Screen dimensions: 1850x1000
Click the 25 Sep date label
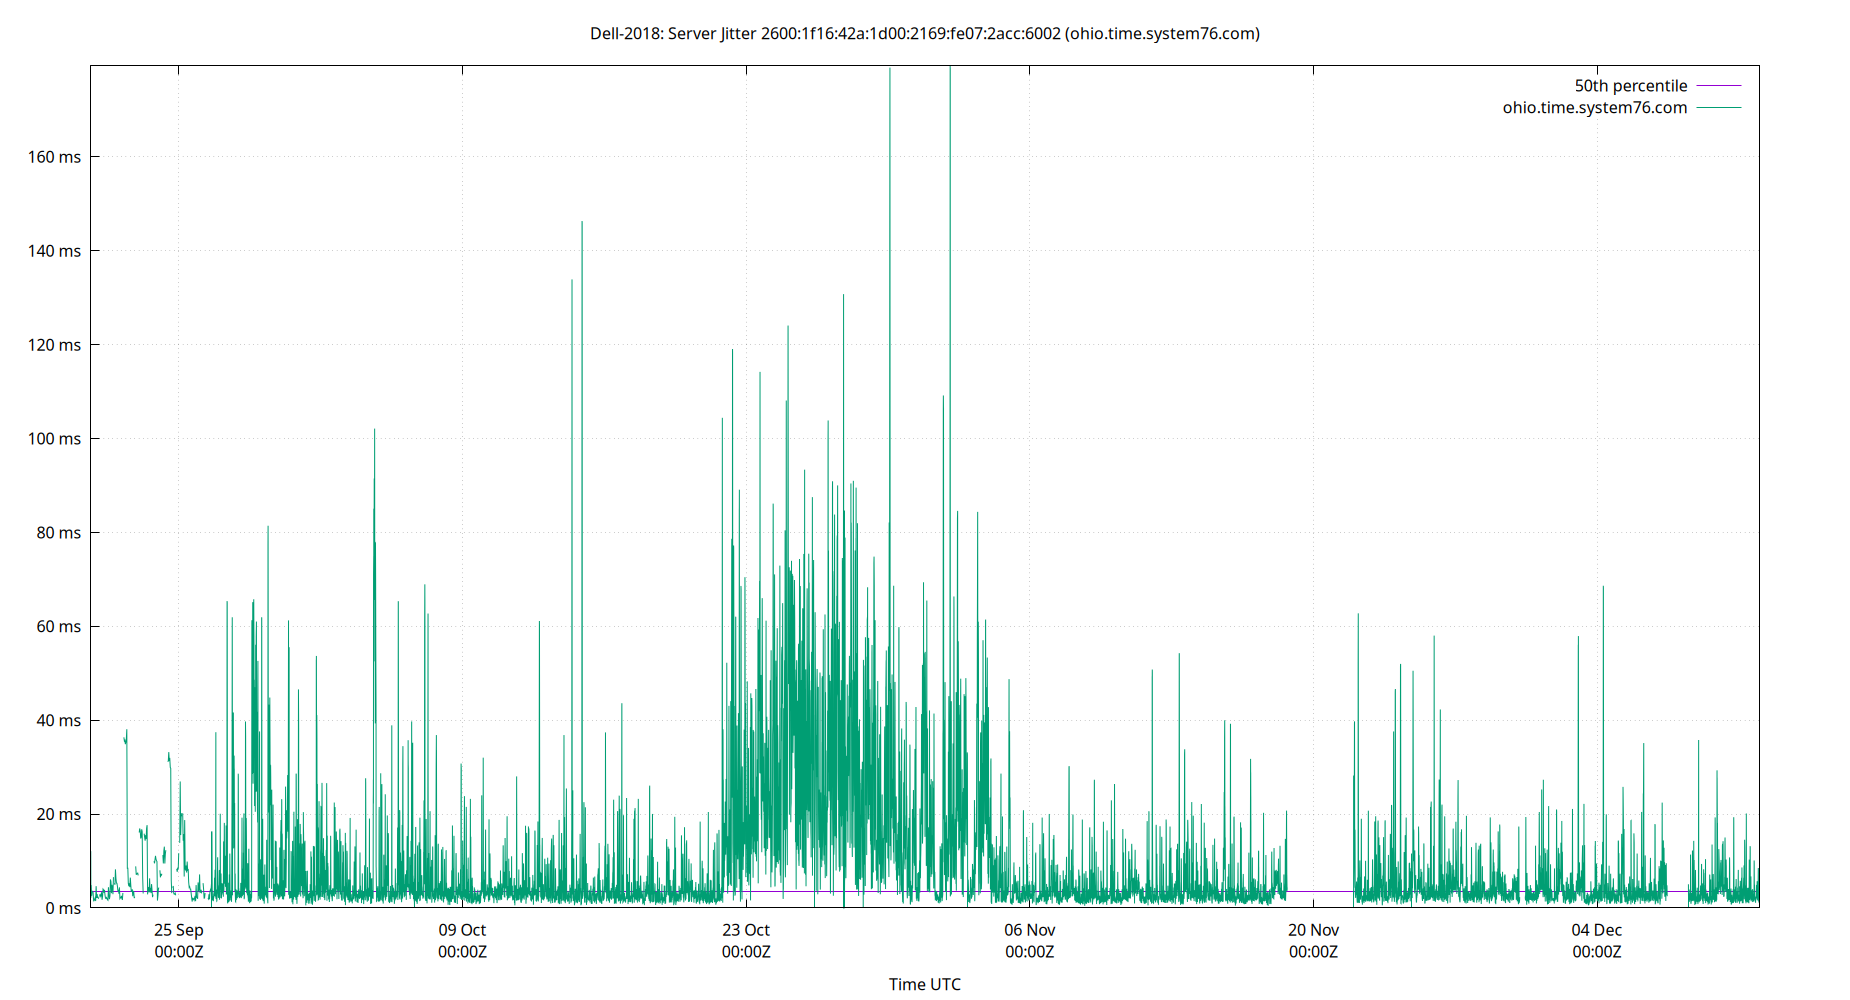point(178,930)
